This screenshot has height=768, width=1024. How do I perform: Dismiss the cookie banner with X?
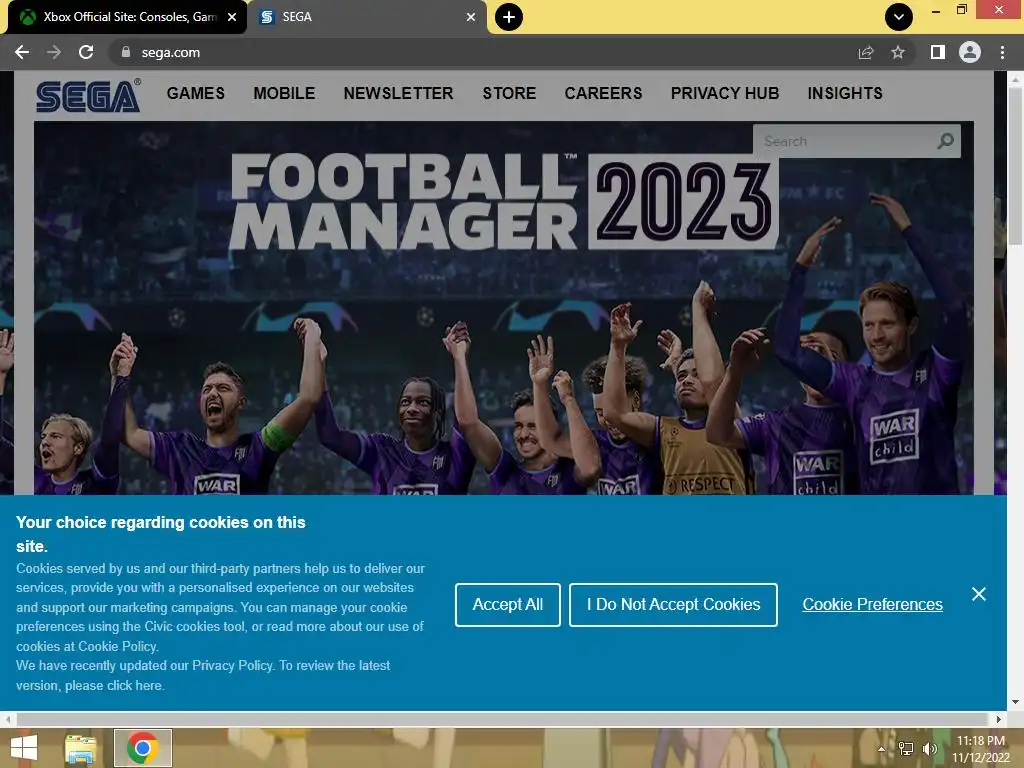(978, 594)
